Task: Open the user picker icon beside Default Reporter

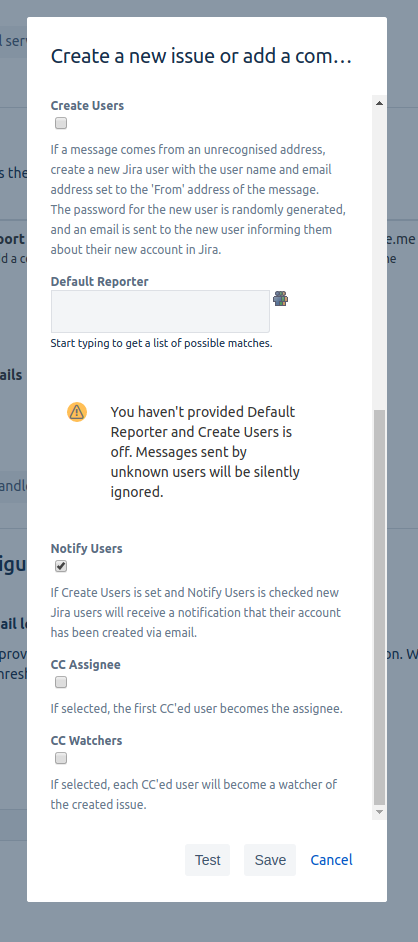Action: coord(280,299)
